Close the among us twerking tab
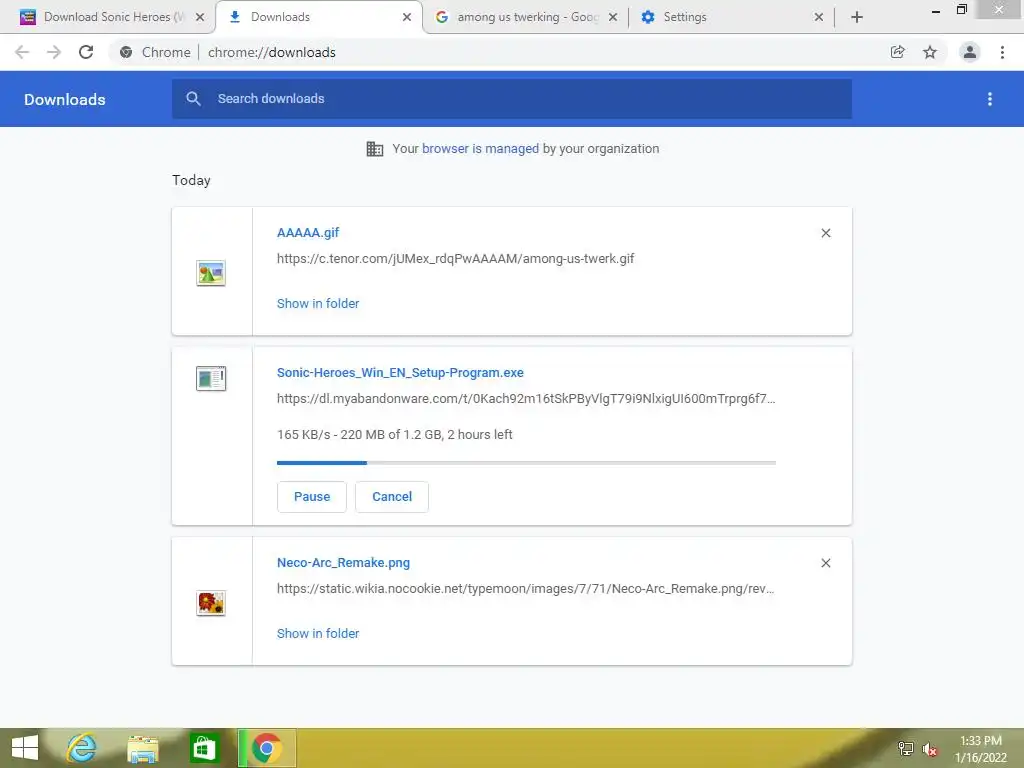This screenshot has width=1024, height=768. click(x=613, y=17)
